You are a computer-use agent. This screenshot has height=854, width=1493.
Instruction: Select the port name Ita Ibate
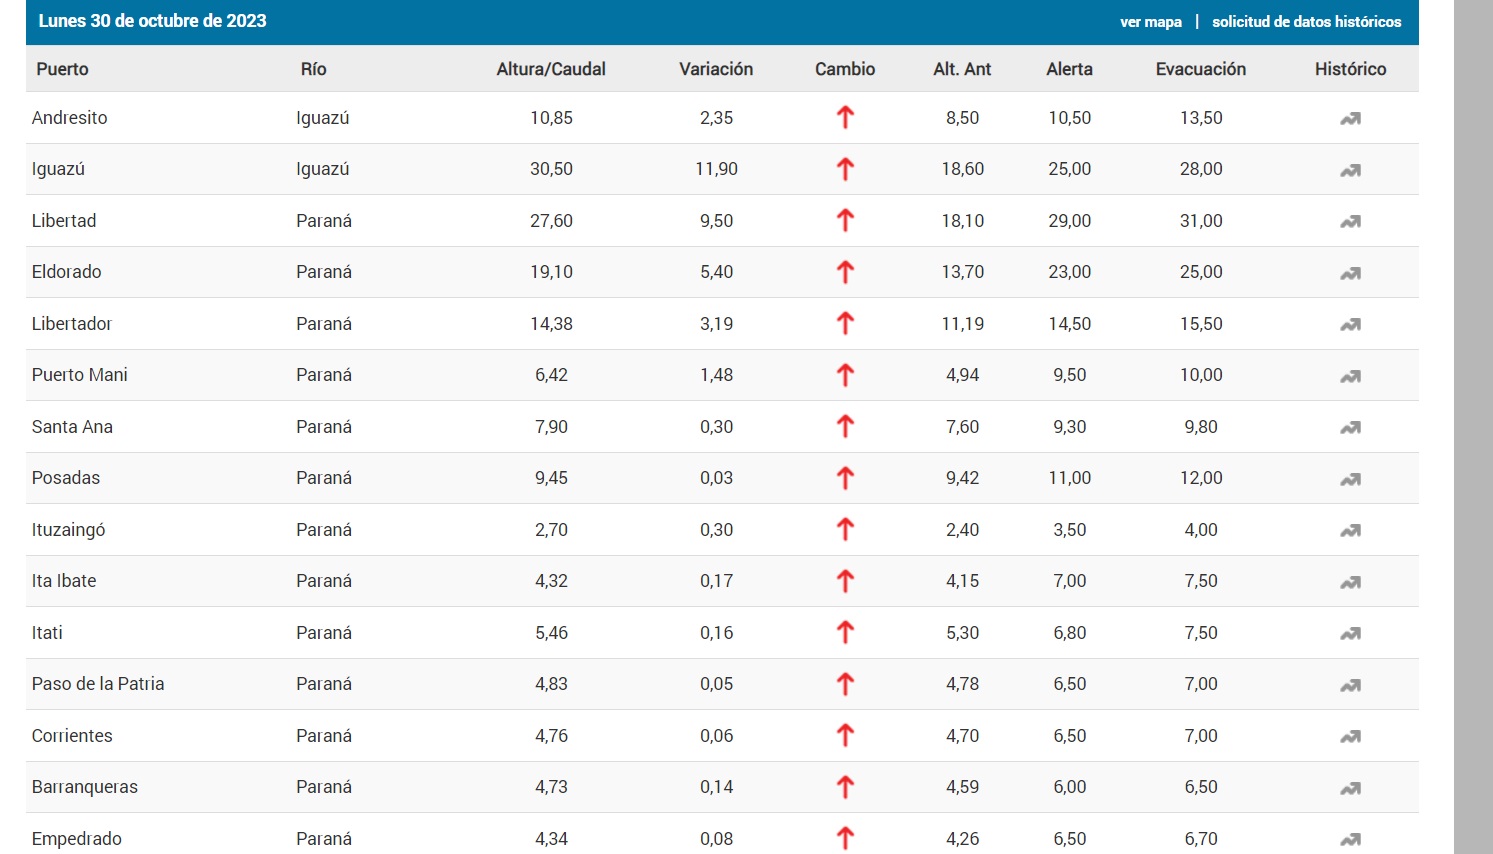[64, 581]
